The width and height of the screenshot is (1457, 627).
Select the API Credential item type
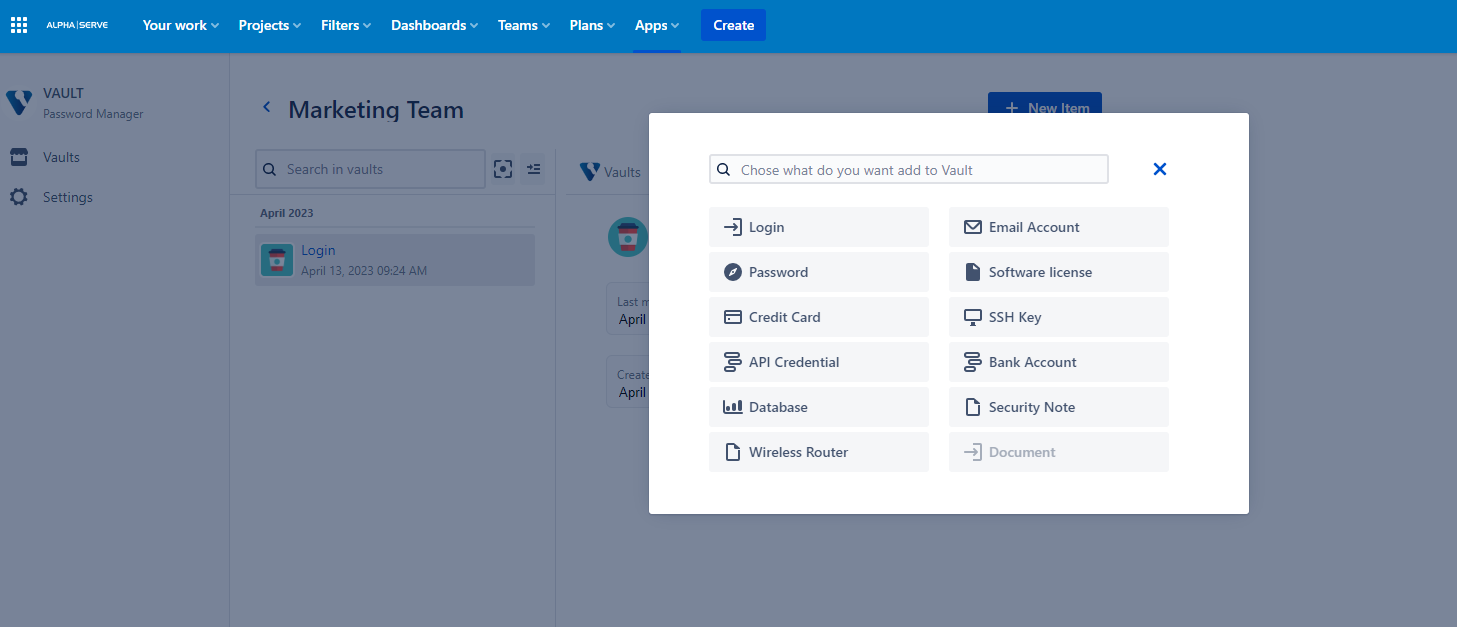[x=818, y=362]
